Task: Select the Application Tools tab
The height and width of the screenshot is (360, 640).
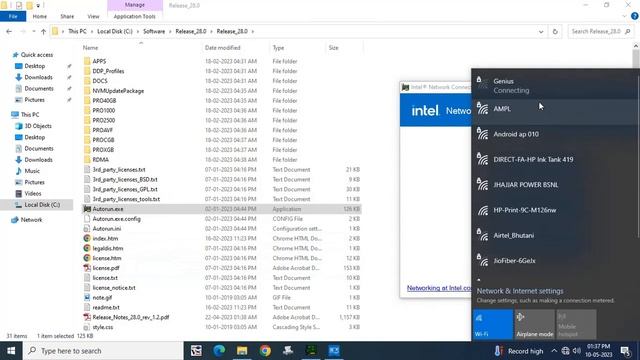Action: pyautogui.click(x=135, y=16)
